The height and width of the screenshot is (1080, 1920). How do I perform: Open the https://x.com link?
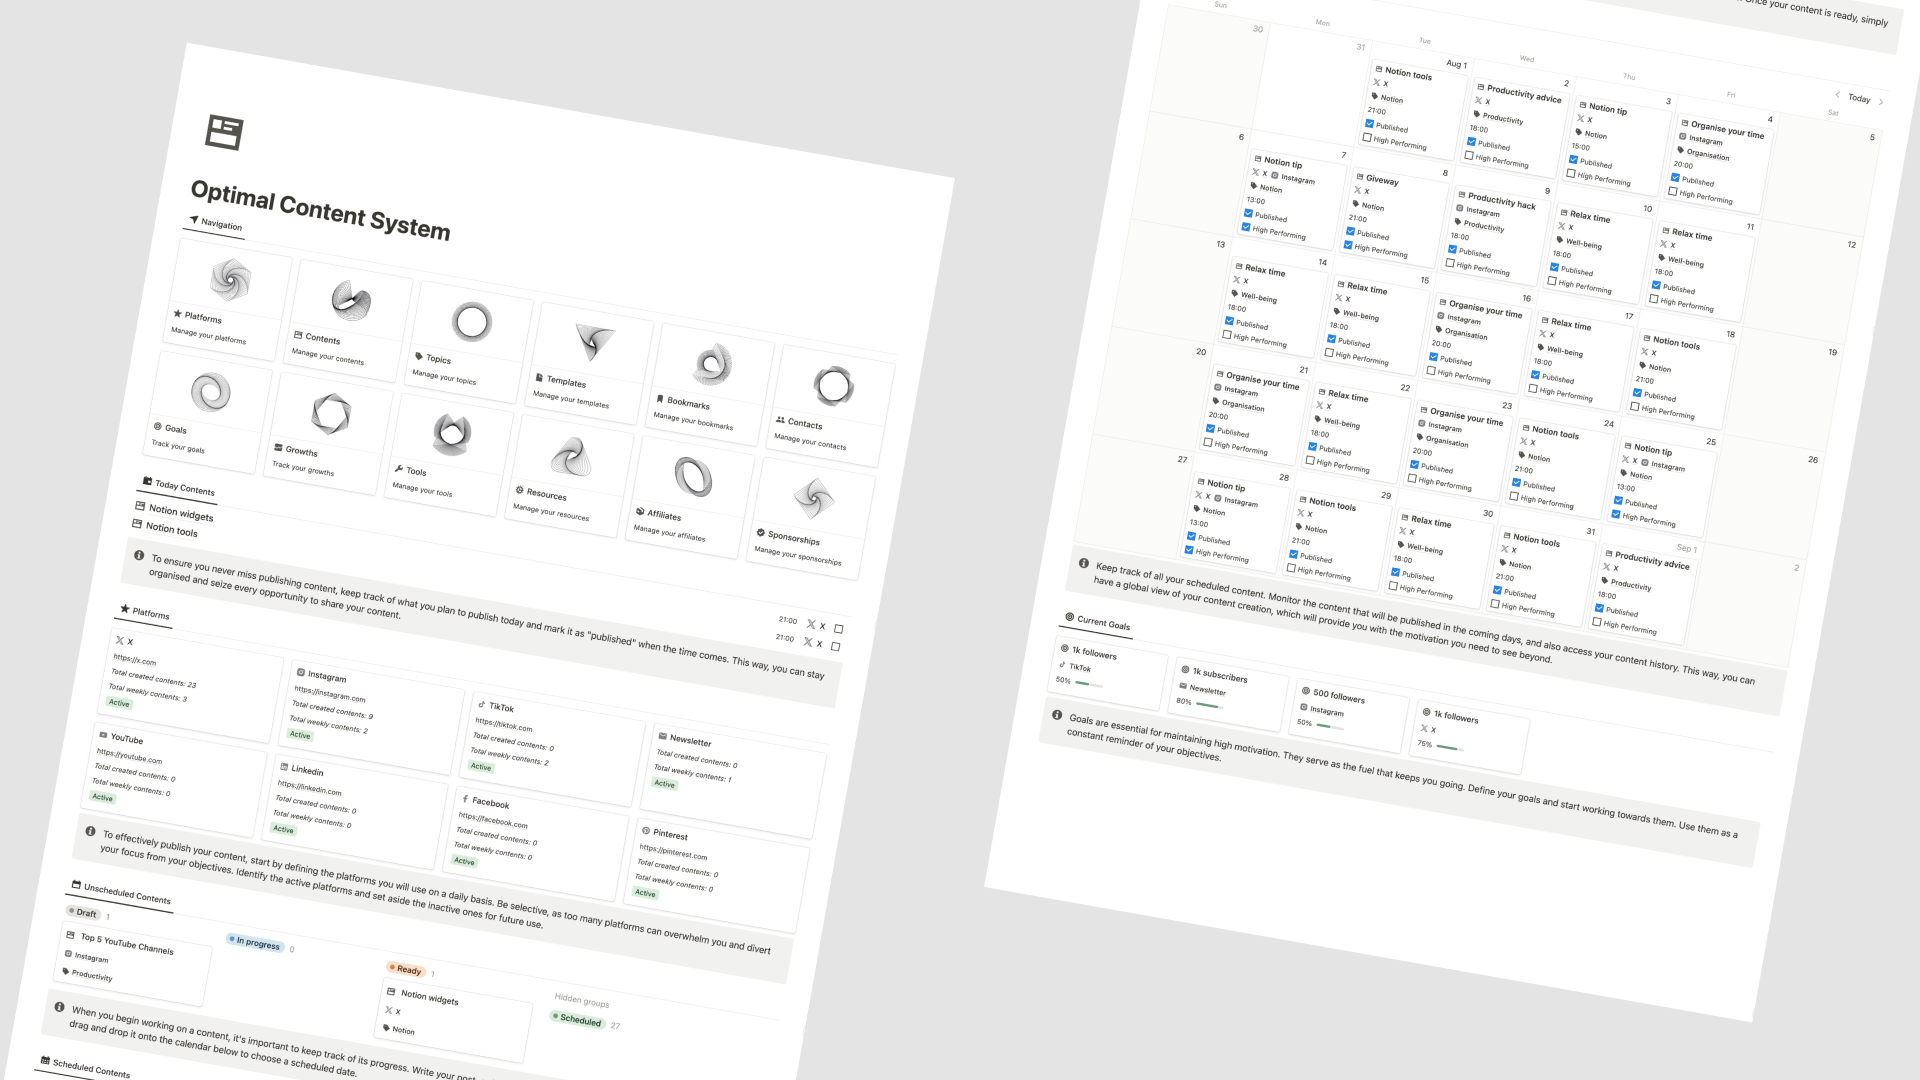134,660
